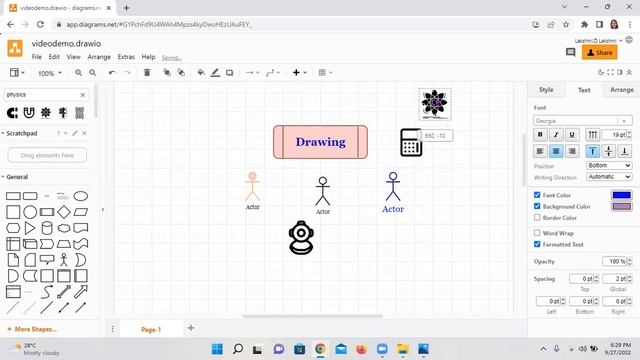Viewport: 640px width, 360px height.
Task: Open the Arrange menu
Action: coord(99,57)
